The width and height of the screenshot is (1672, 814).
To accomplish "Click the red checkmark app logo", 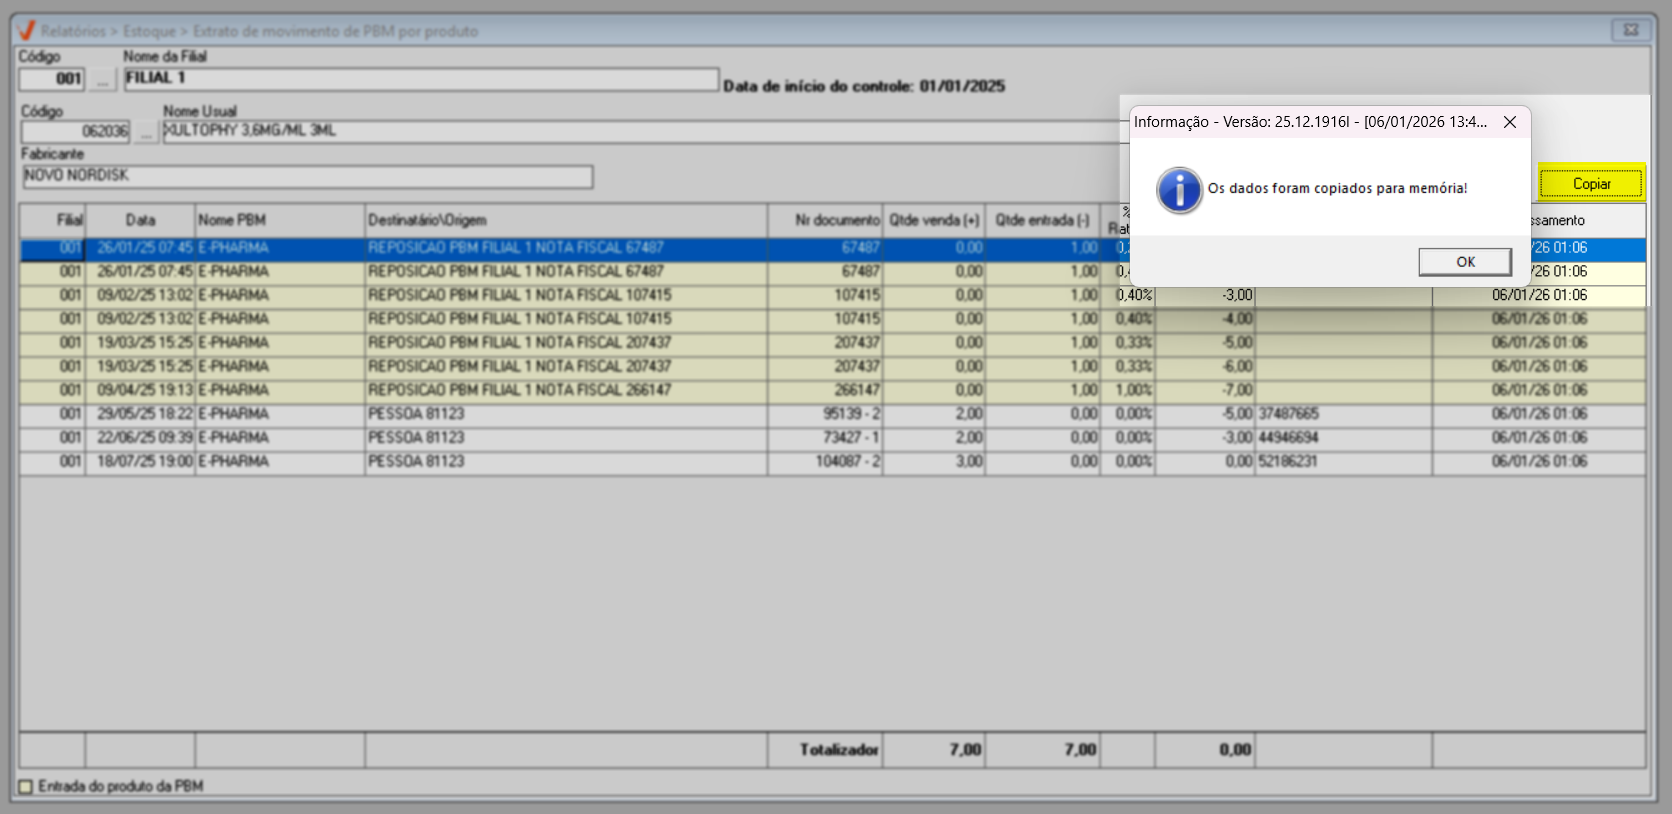I will point(26,31).
